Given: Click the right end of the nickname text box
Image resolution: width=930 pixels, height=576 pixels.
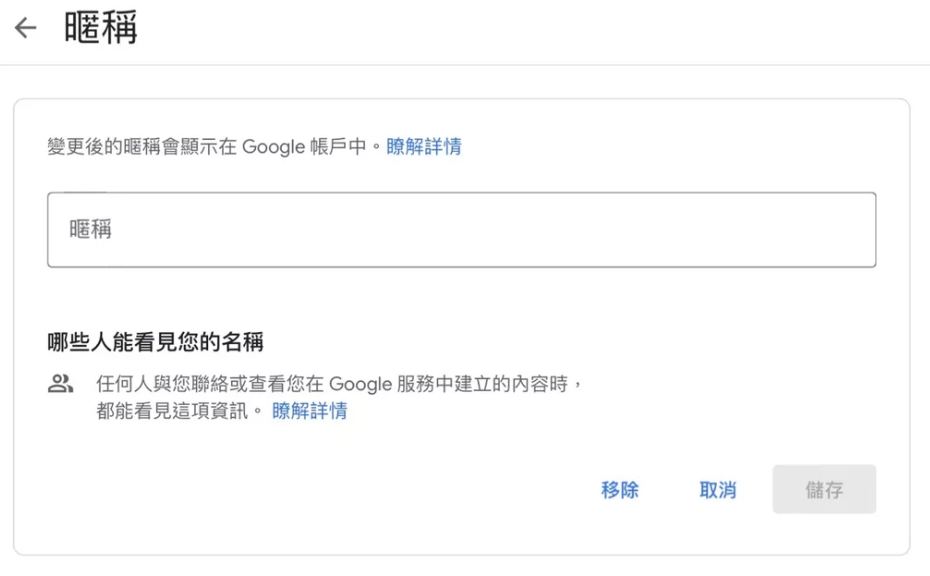Looking at the screenshot, I should [854, 230].
